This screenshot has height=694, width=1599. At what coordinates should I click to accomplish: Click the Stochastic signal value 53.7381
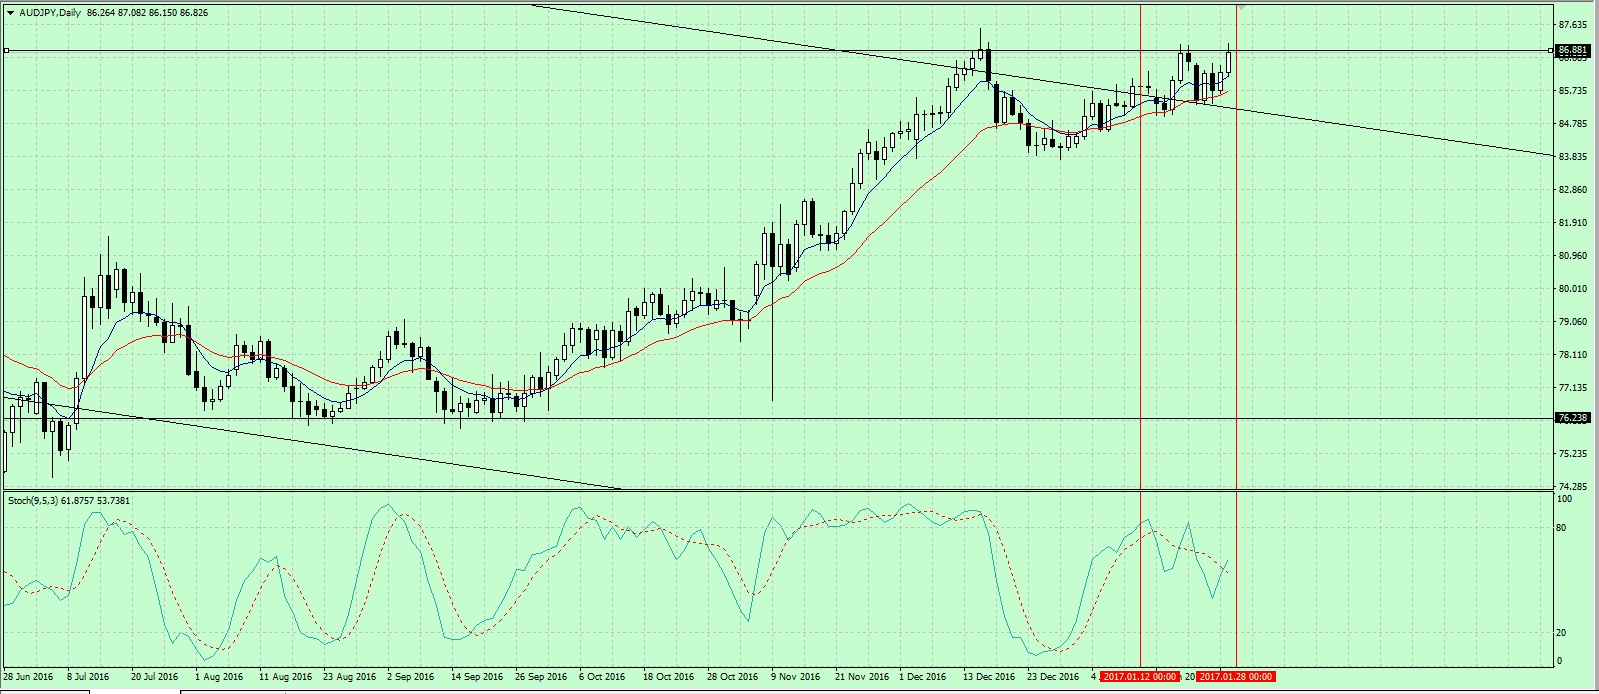[115, 500]
